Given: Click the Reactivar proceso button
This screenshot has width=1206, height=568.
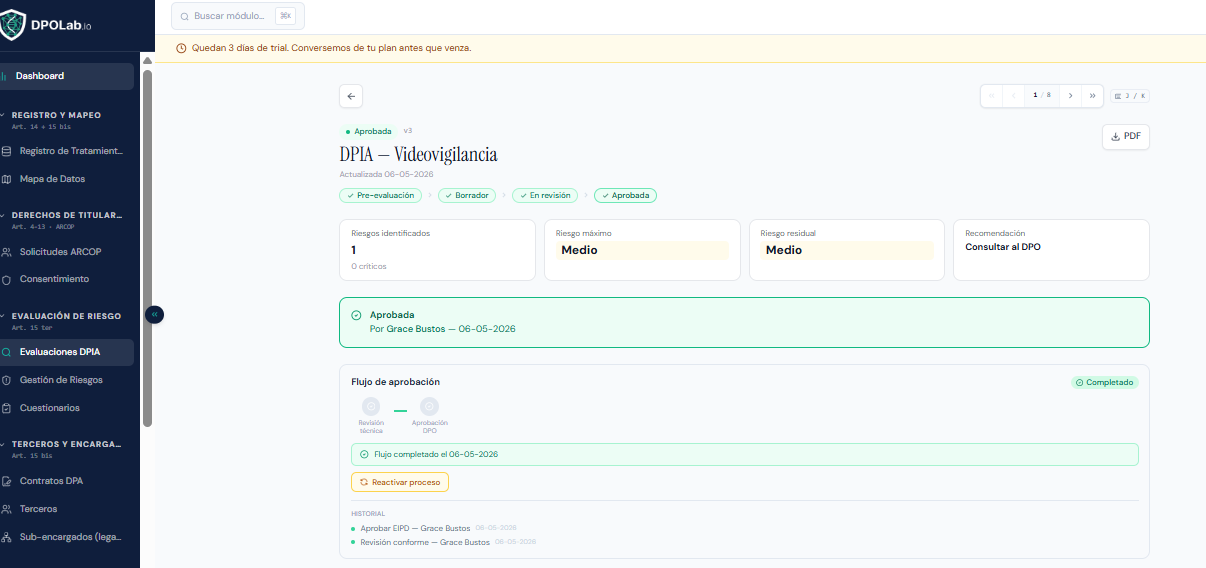Looking at the screenshot, I should coord(400,482).
